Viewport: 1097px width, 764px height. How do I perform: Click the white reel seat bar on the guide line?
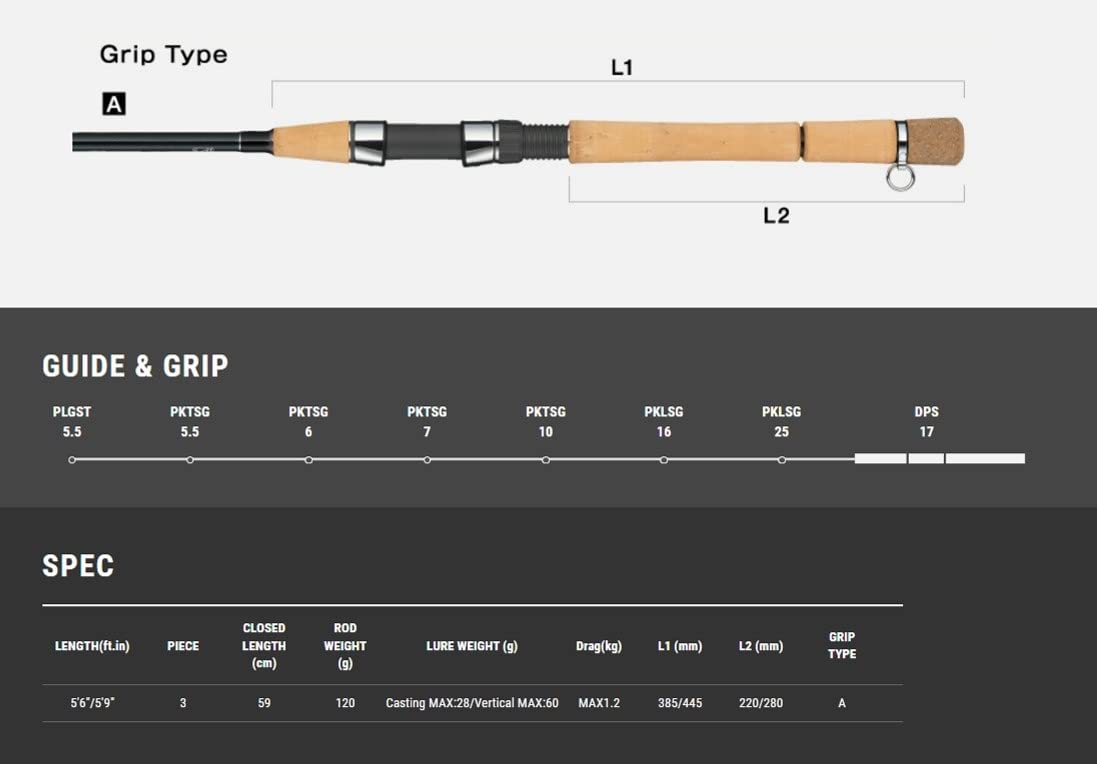tap(939, 459)
